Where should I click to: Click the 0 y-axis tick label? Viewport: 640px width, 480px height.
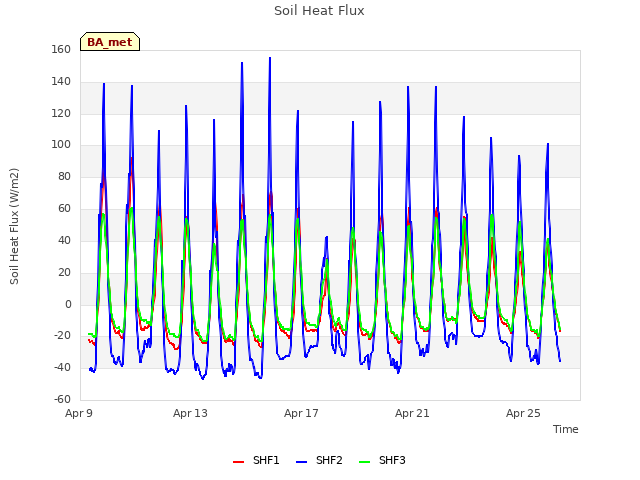(x=68, y=304)
